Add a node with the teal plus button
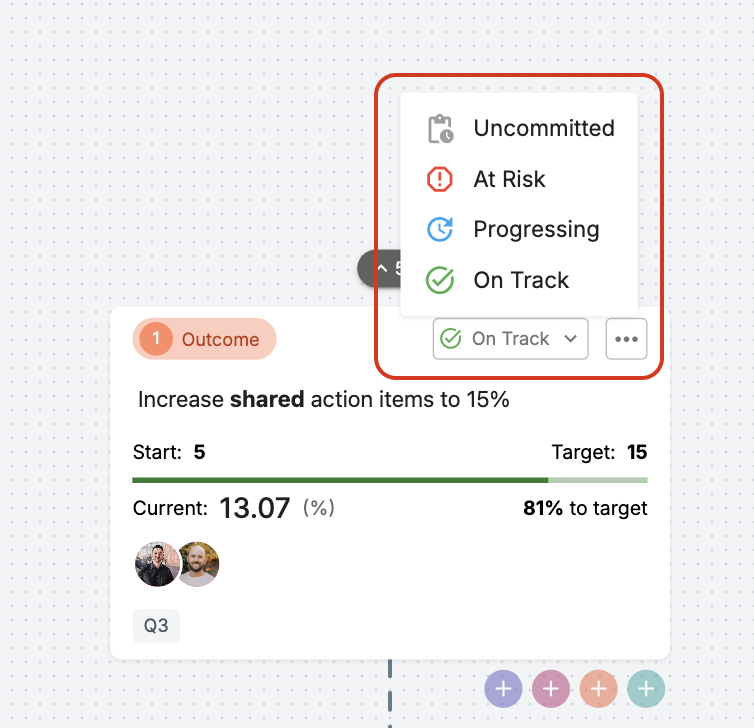Viewport: 754px width, 728px height. pyautogui.click(x=646, y=689)
